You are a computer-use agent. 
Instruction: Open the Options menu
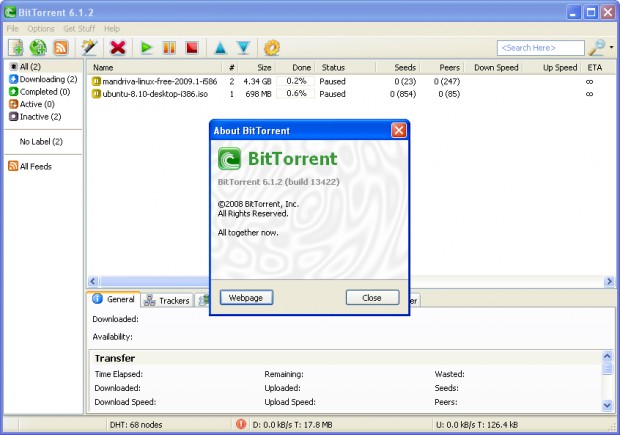[41, 28]
